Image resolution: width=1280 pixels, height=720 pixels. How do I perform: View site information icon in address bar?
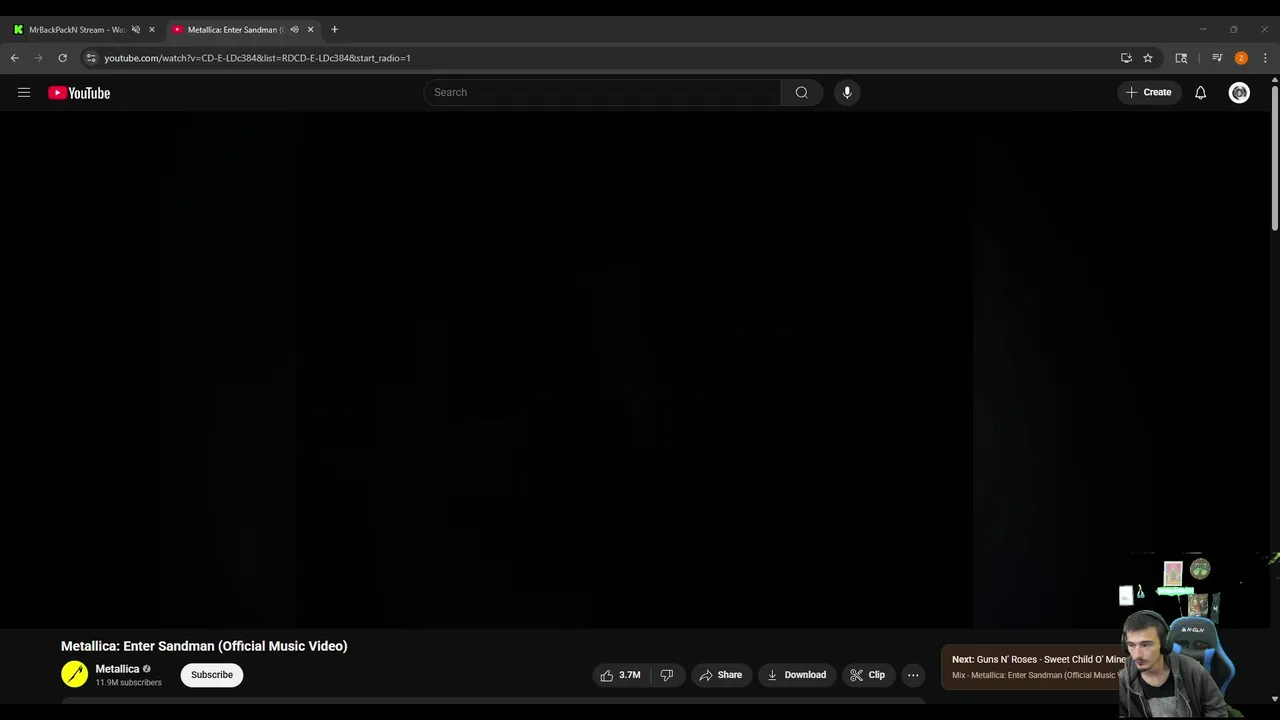pyautogui.click(x=91, y=58)
